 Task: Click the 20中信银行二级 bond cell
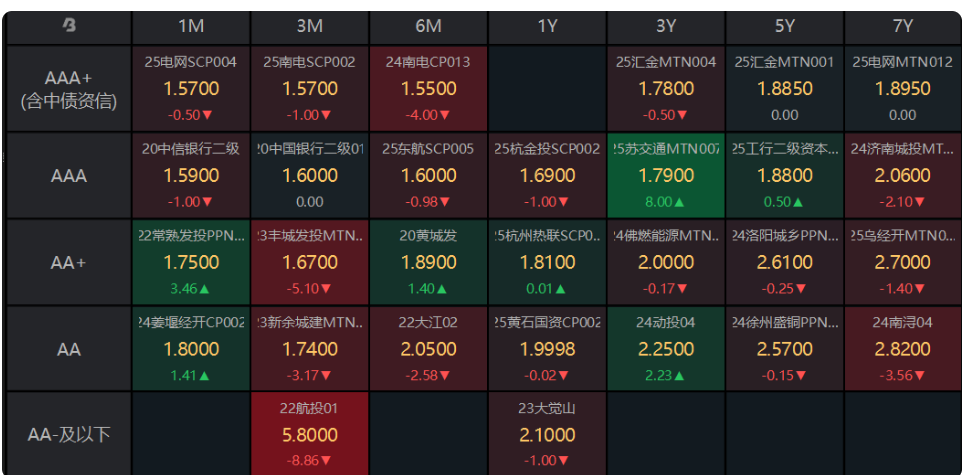click(191, 175)
